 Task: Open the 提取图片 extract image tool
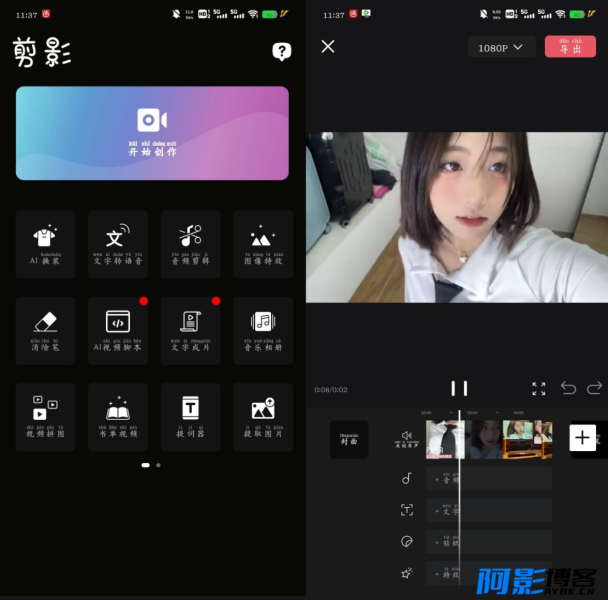(263, 416)
